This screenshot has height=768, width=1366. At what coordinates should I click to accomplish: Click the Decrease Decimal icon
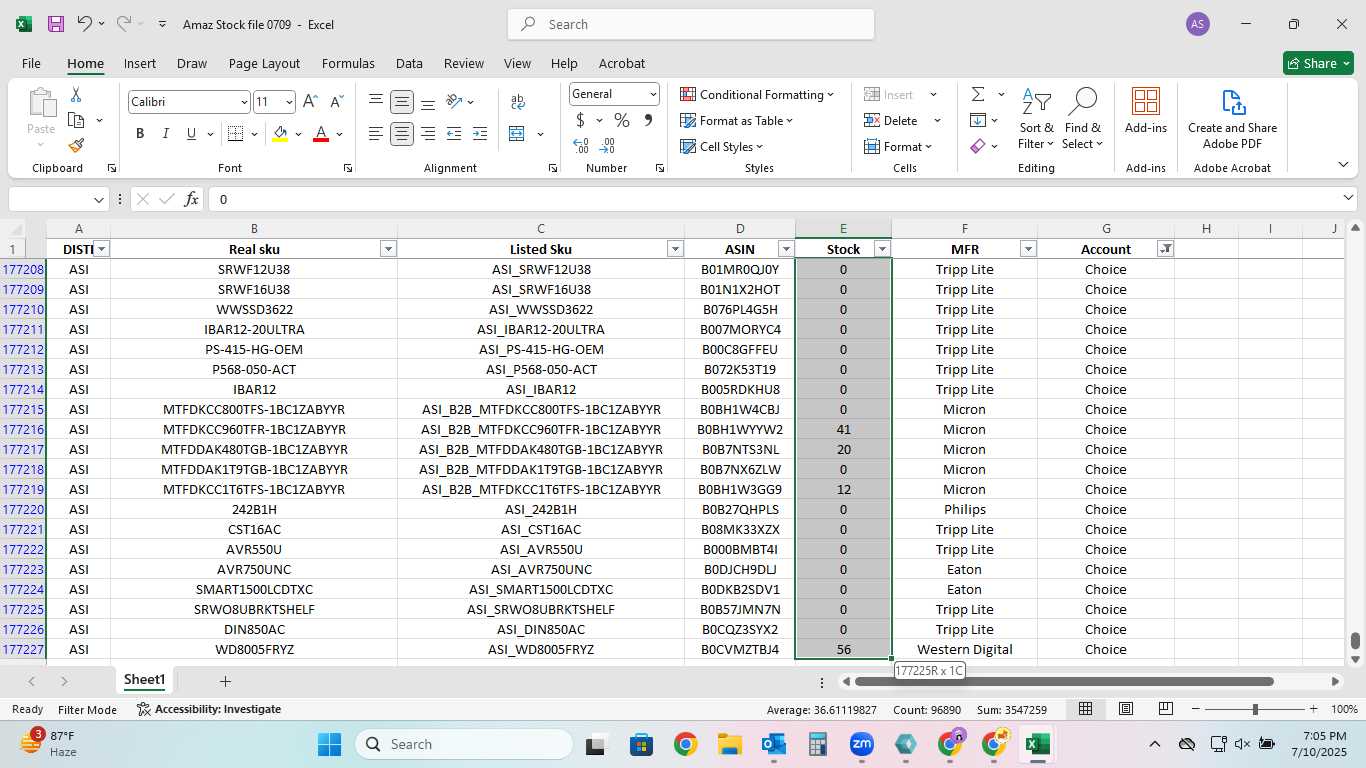point(608,146)
